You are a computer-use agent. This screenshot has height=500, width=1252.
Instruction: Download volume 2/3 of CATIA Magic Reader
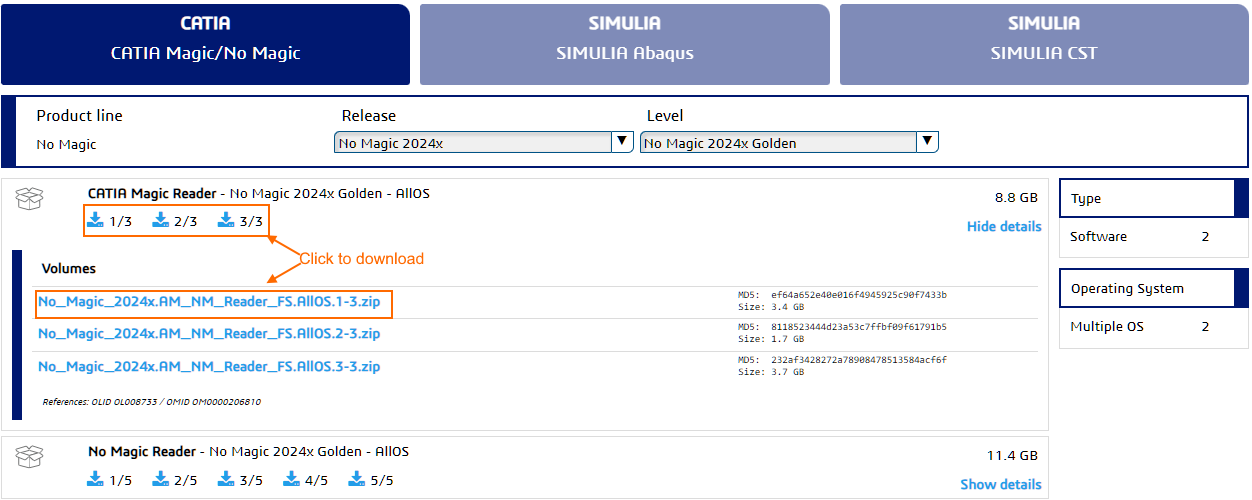coord(175,221)
